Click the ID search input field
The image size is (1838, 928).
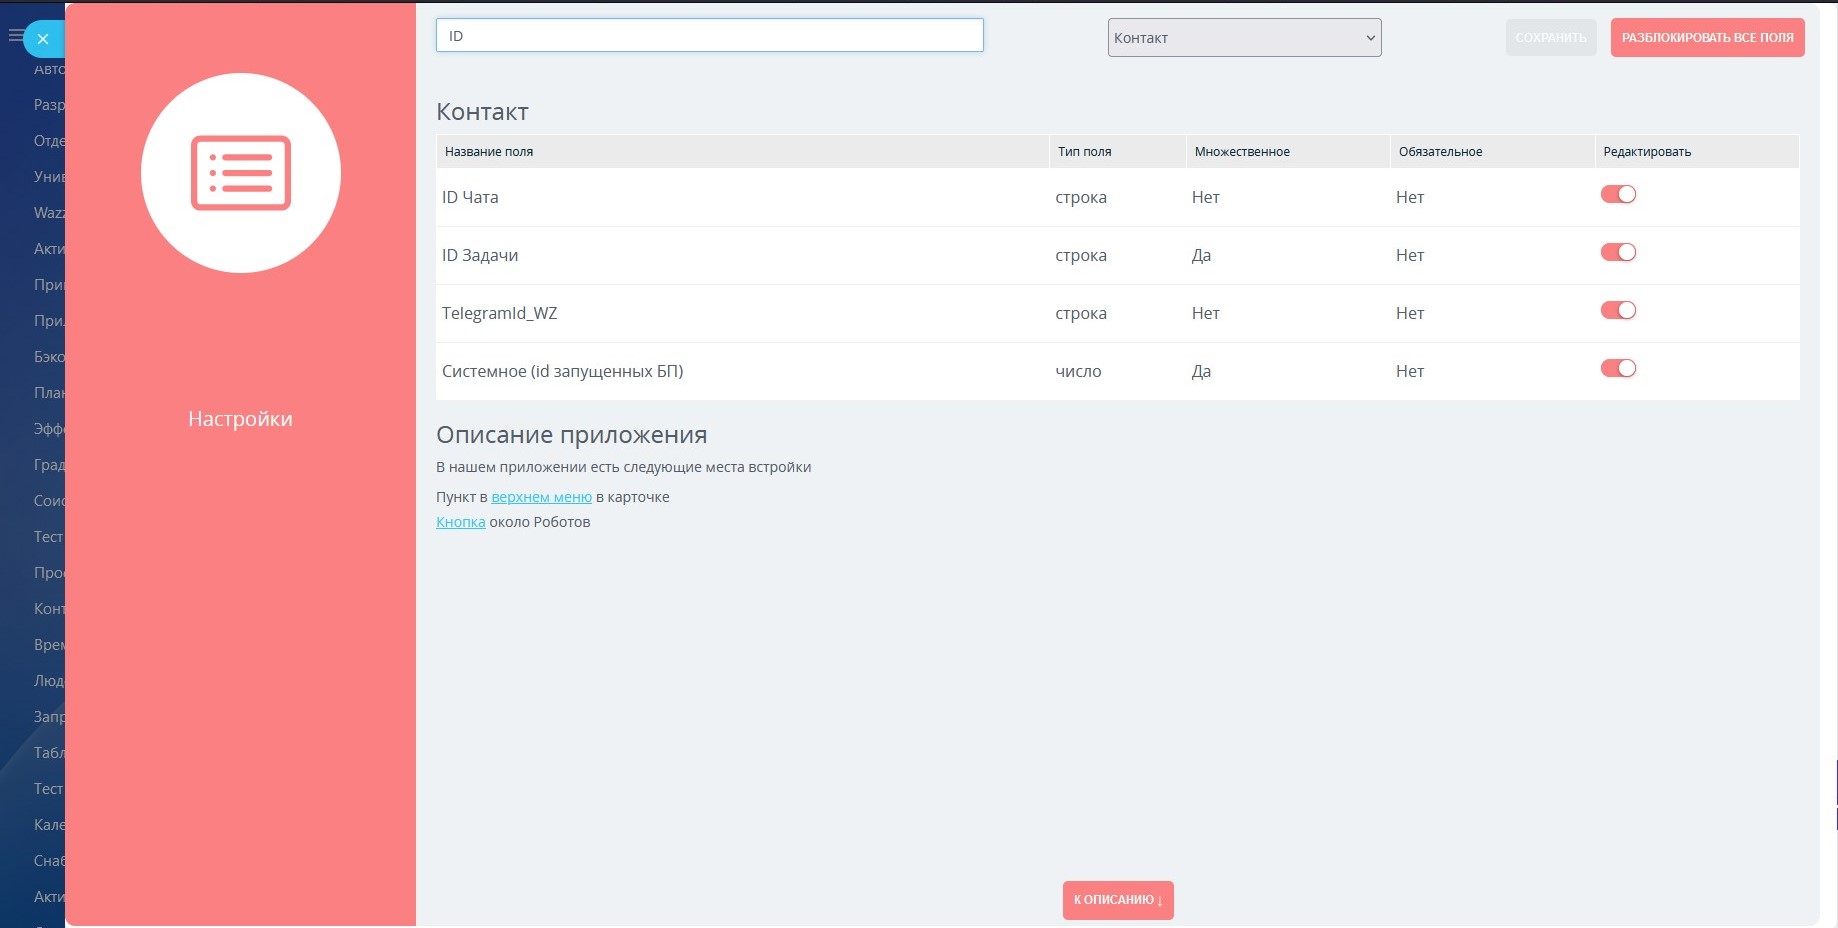point(709,36)
